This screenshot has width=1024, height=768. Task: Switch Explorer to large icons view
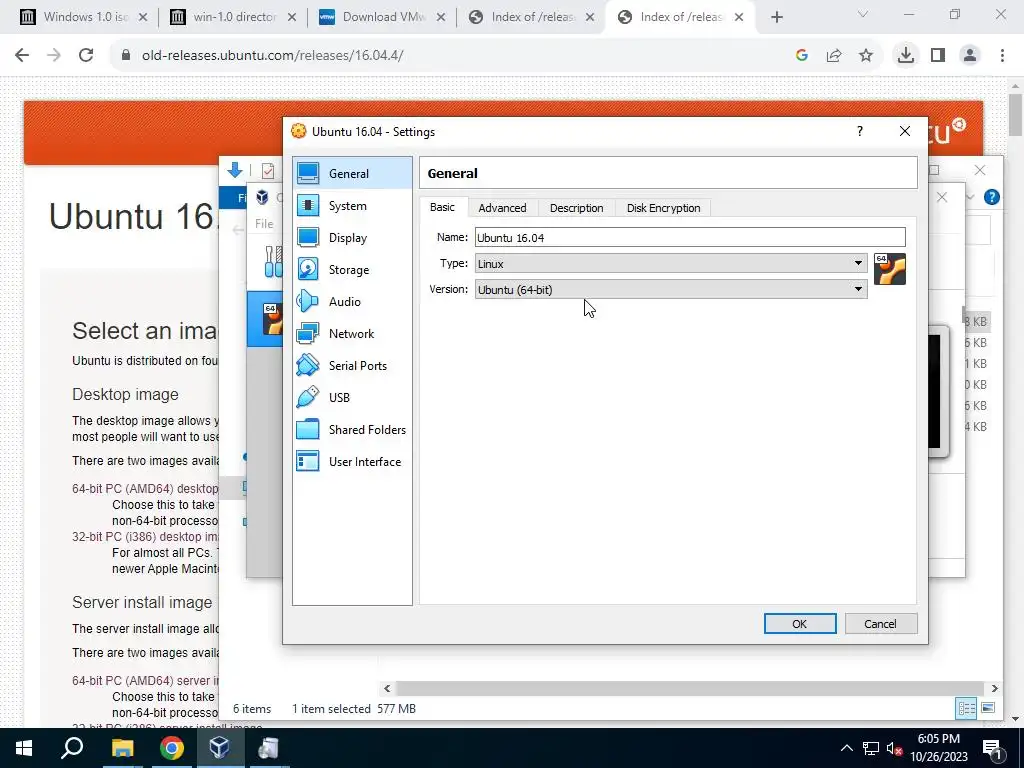tap(988, 708)
